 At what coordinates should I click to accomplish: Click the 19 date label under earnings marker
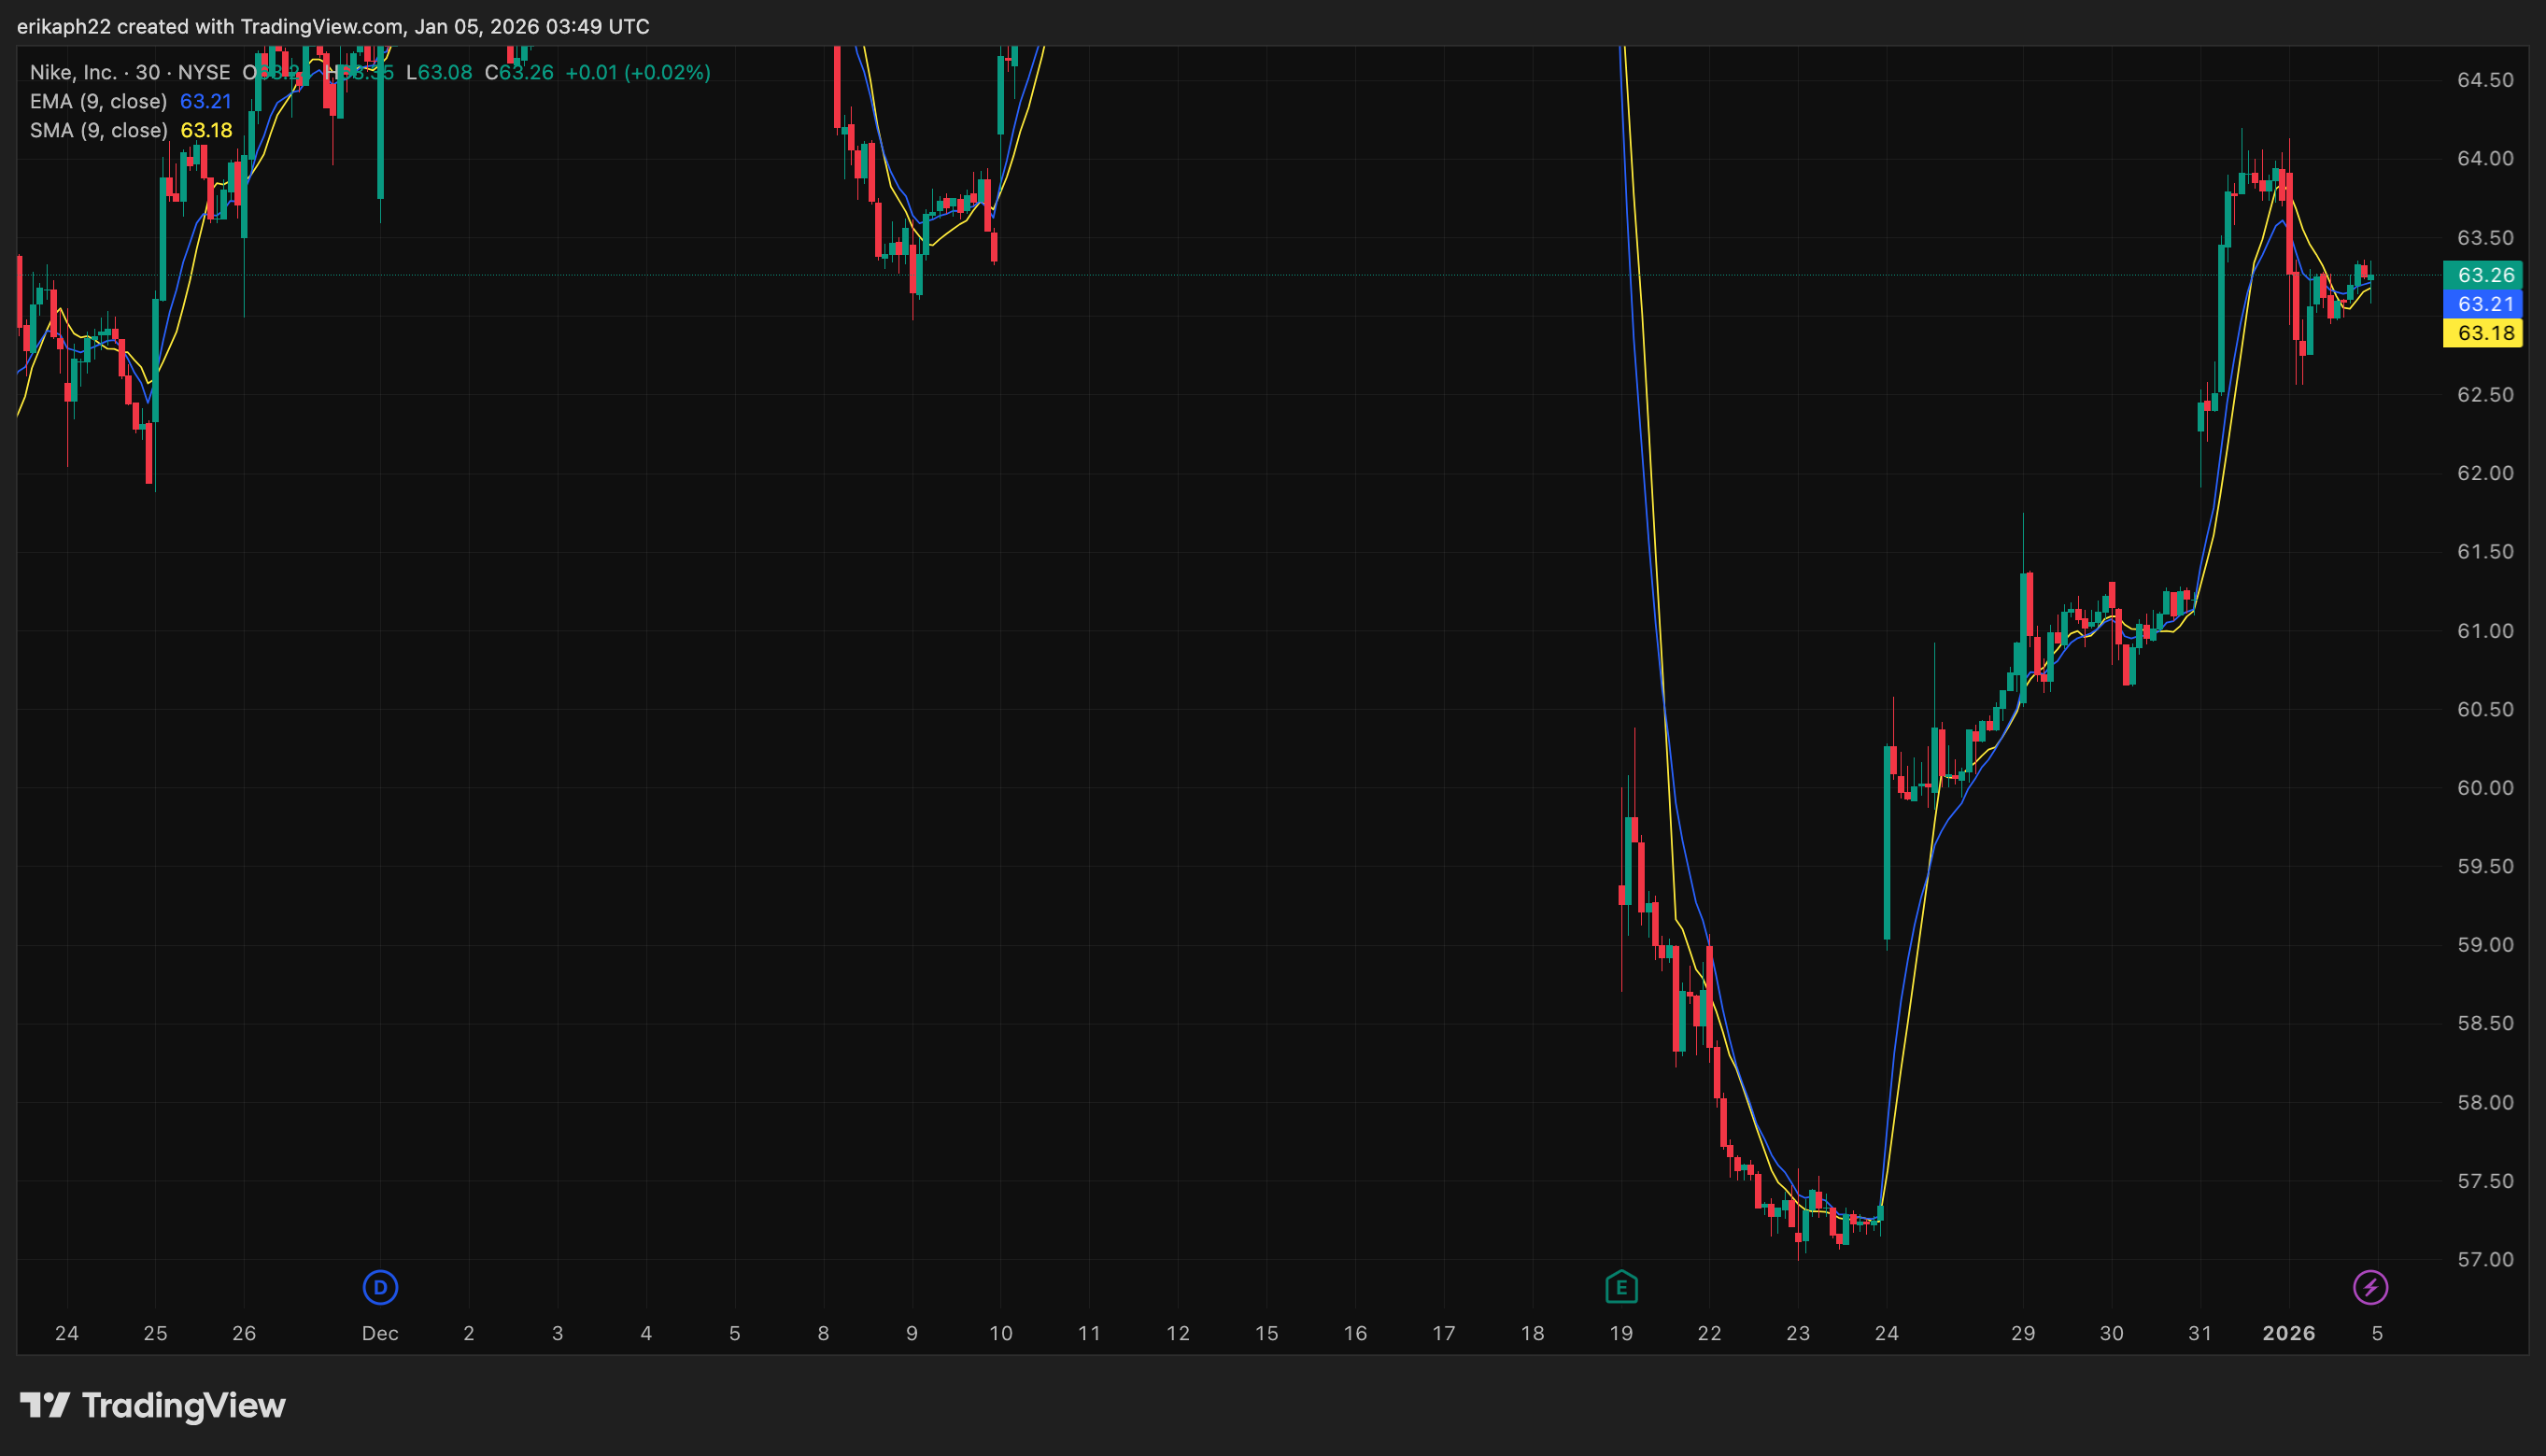tap(1621, 1333)
